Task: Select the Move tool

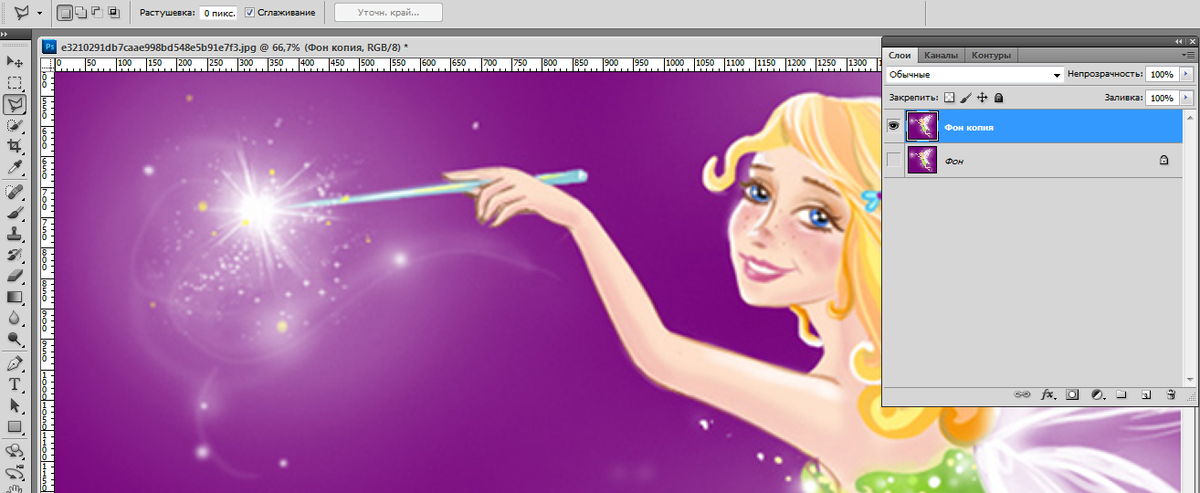Action: tap(14, 62)
